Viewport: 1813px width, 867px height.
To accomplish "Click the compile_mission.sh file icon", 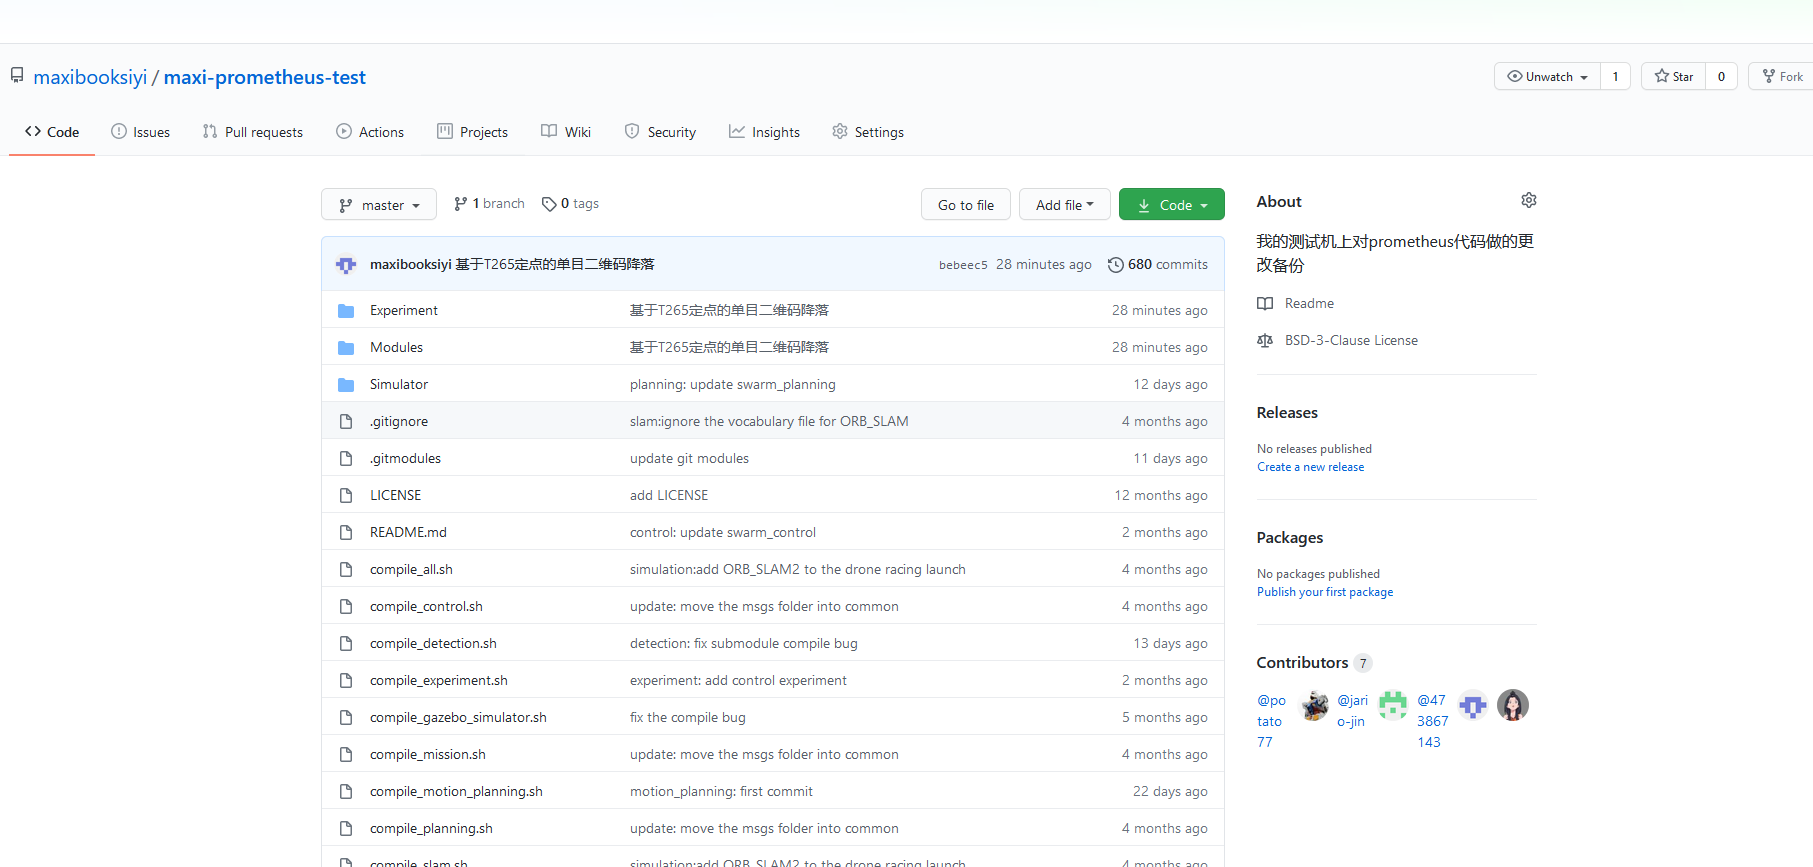I will [x=346, y=755].
